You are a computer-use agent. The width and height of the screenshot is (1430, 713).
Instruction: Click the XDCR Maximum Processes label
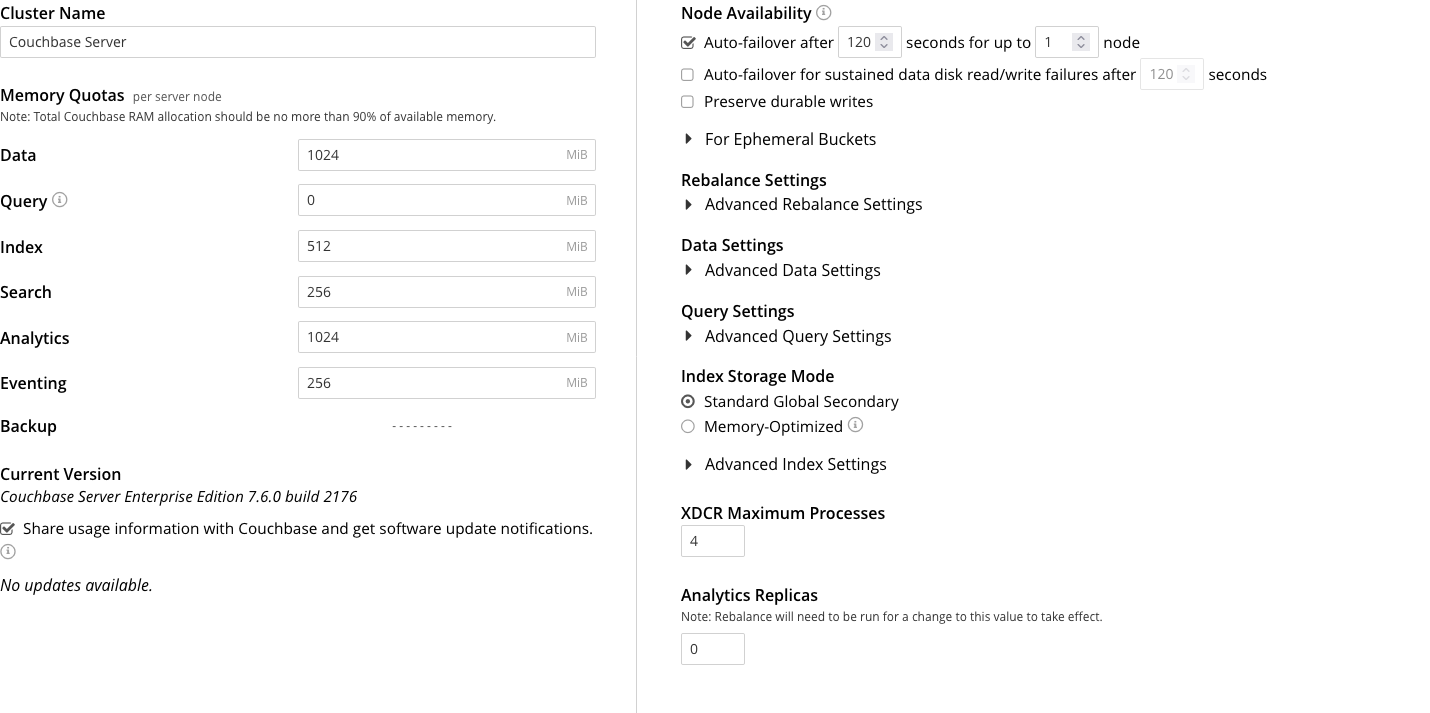click(x=783, y=513)
